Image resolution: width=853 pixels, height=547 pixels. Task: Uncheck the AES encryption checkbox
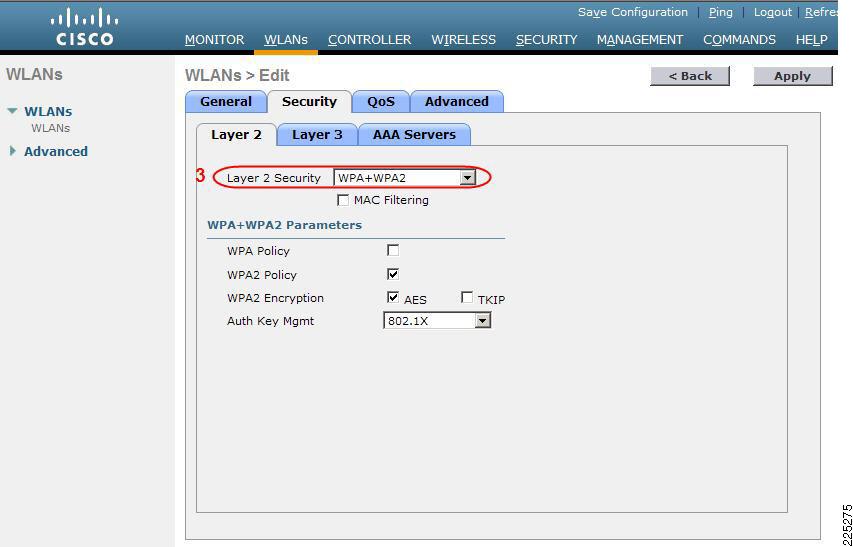click(393, 297)
